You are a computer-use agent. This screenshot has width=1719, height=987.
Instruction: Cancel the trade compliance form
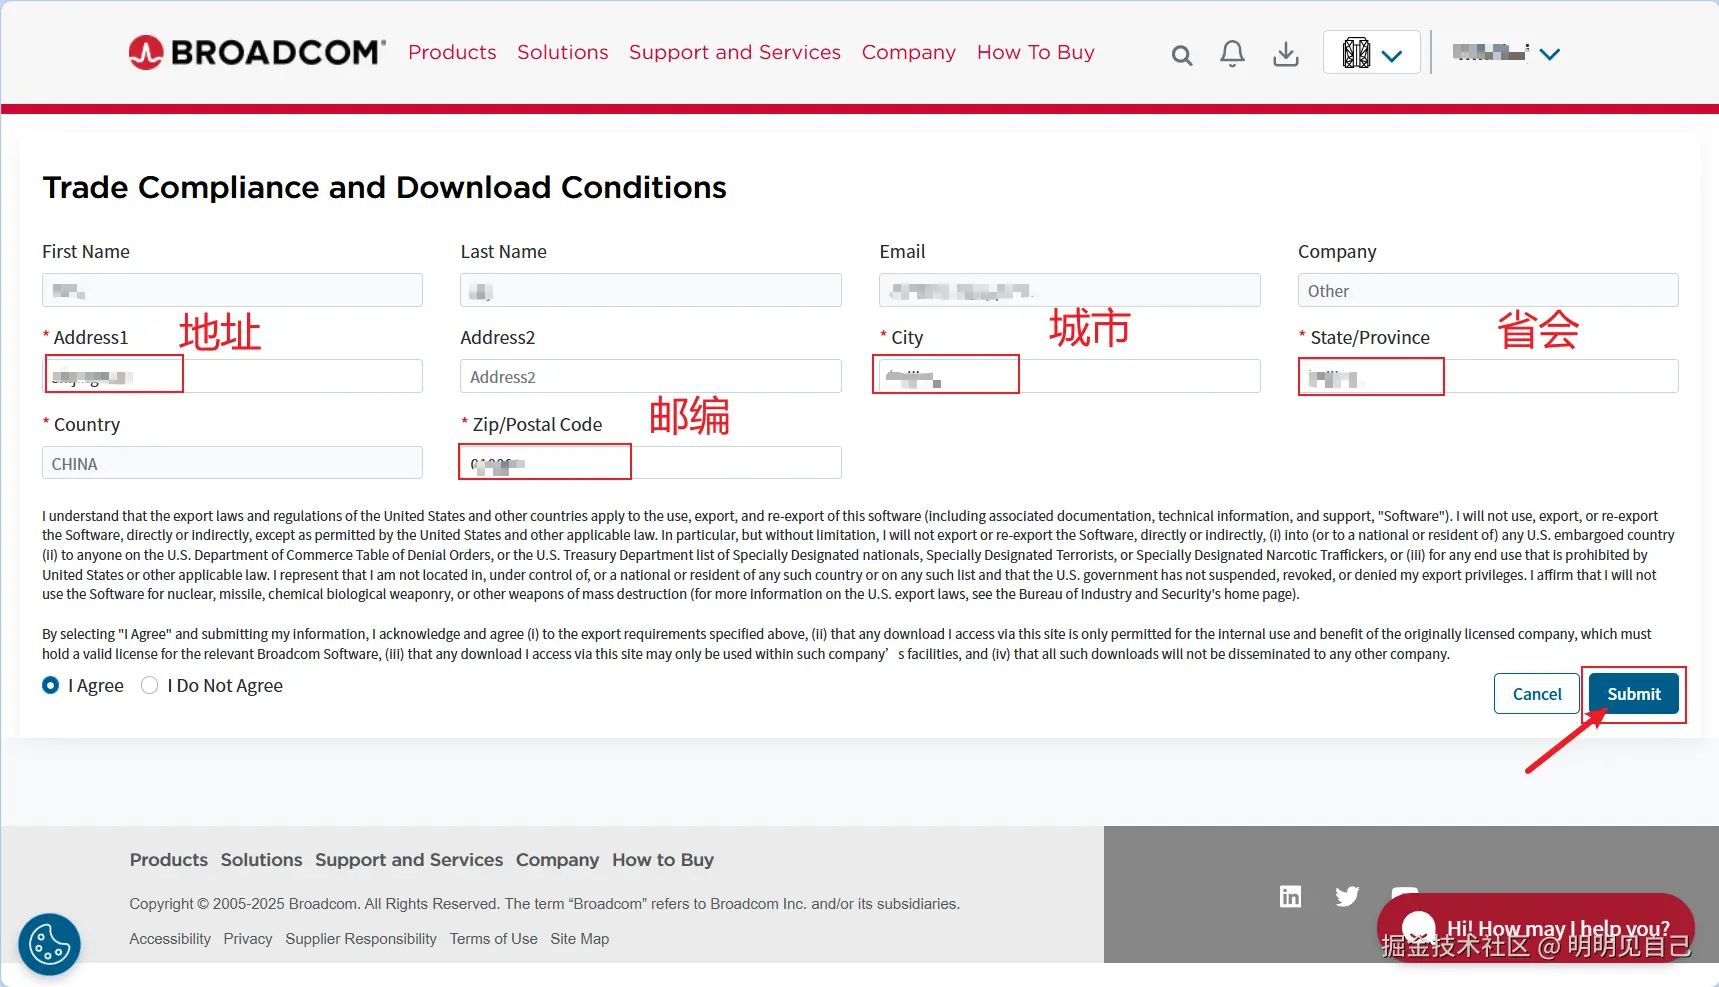[x=1537, y=694]
